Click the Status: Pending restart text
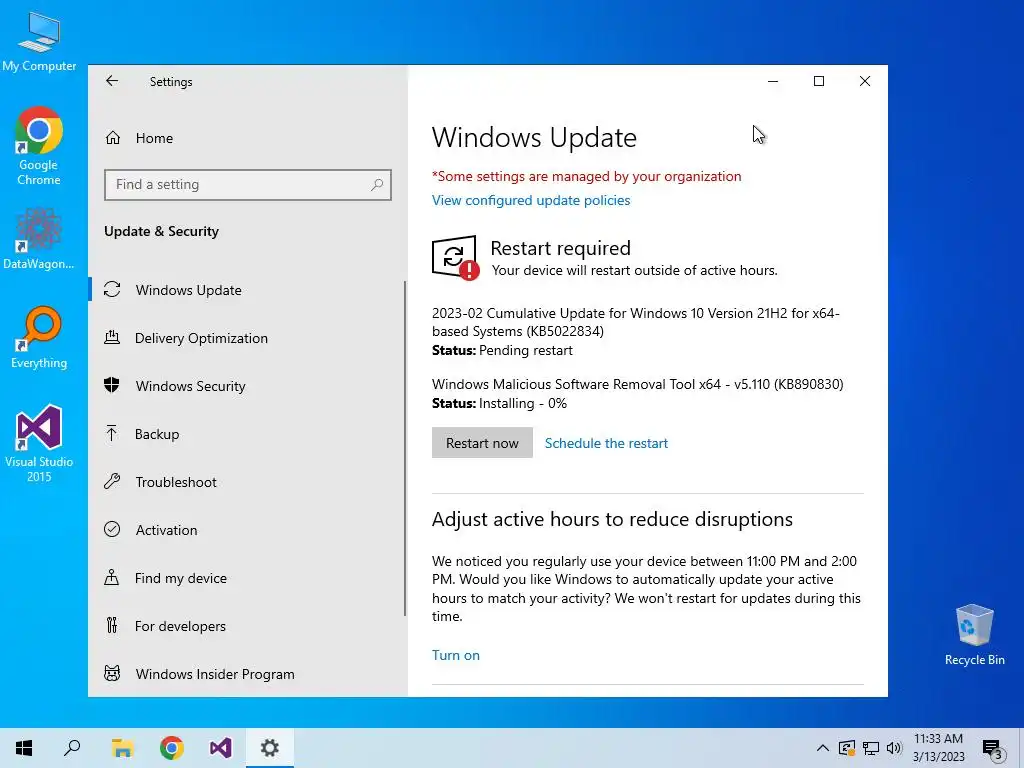This screenshot has height=768, width=1024. click(502, 351)
